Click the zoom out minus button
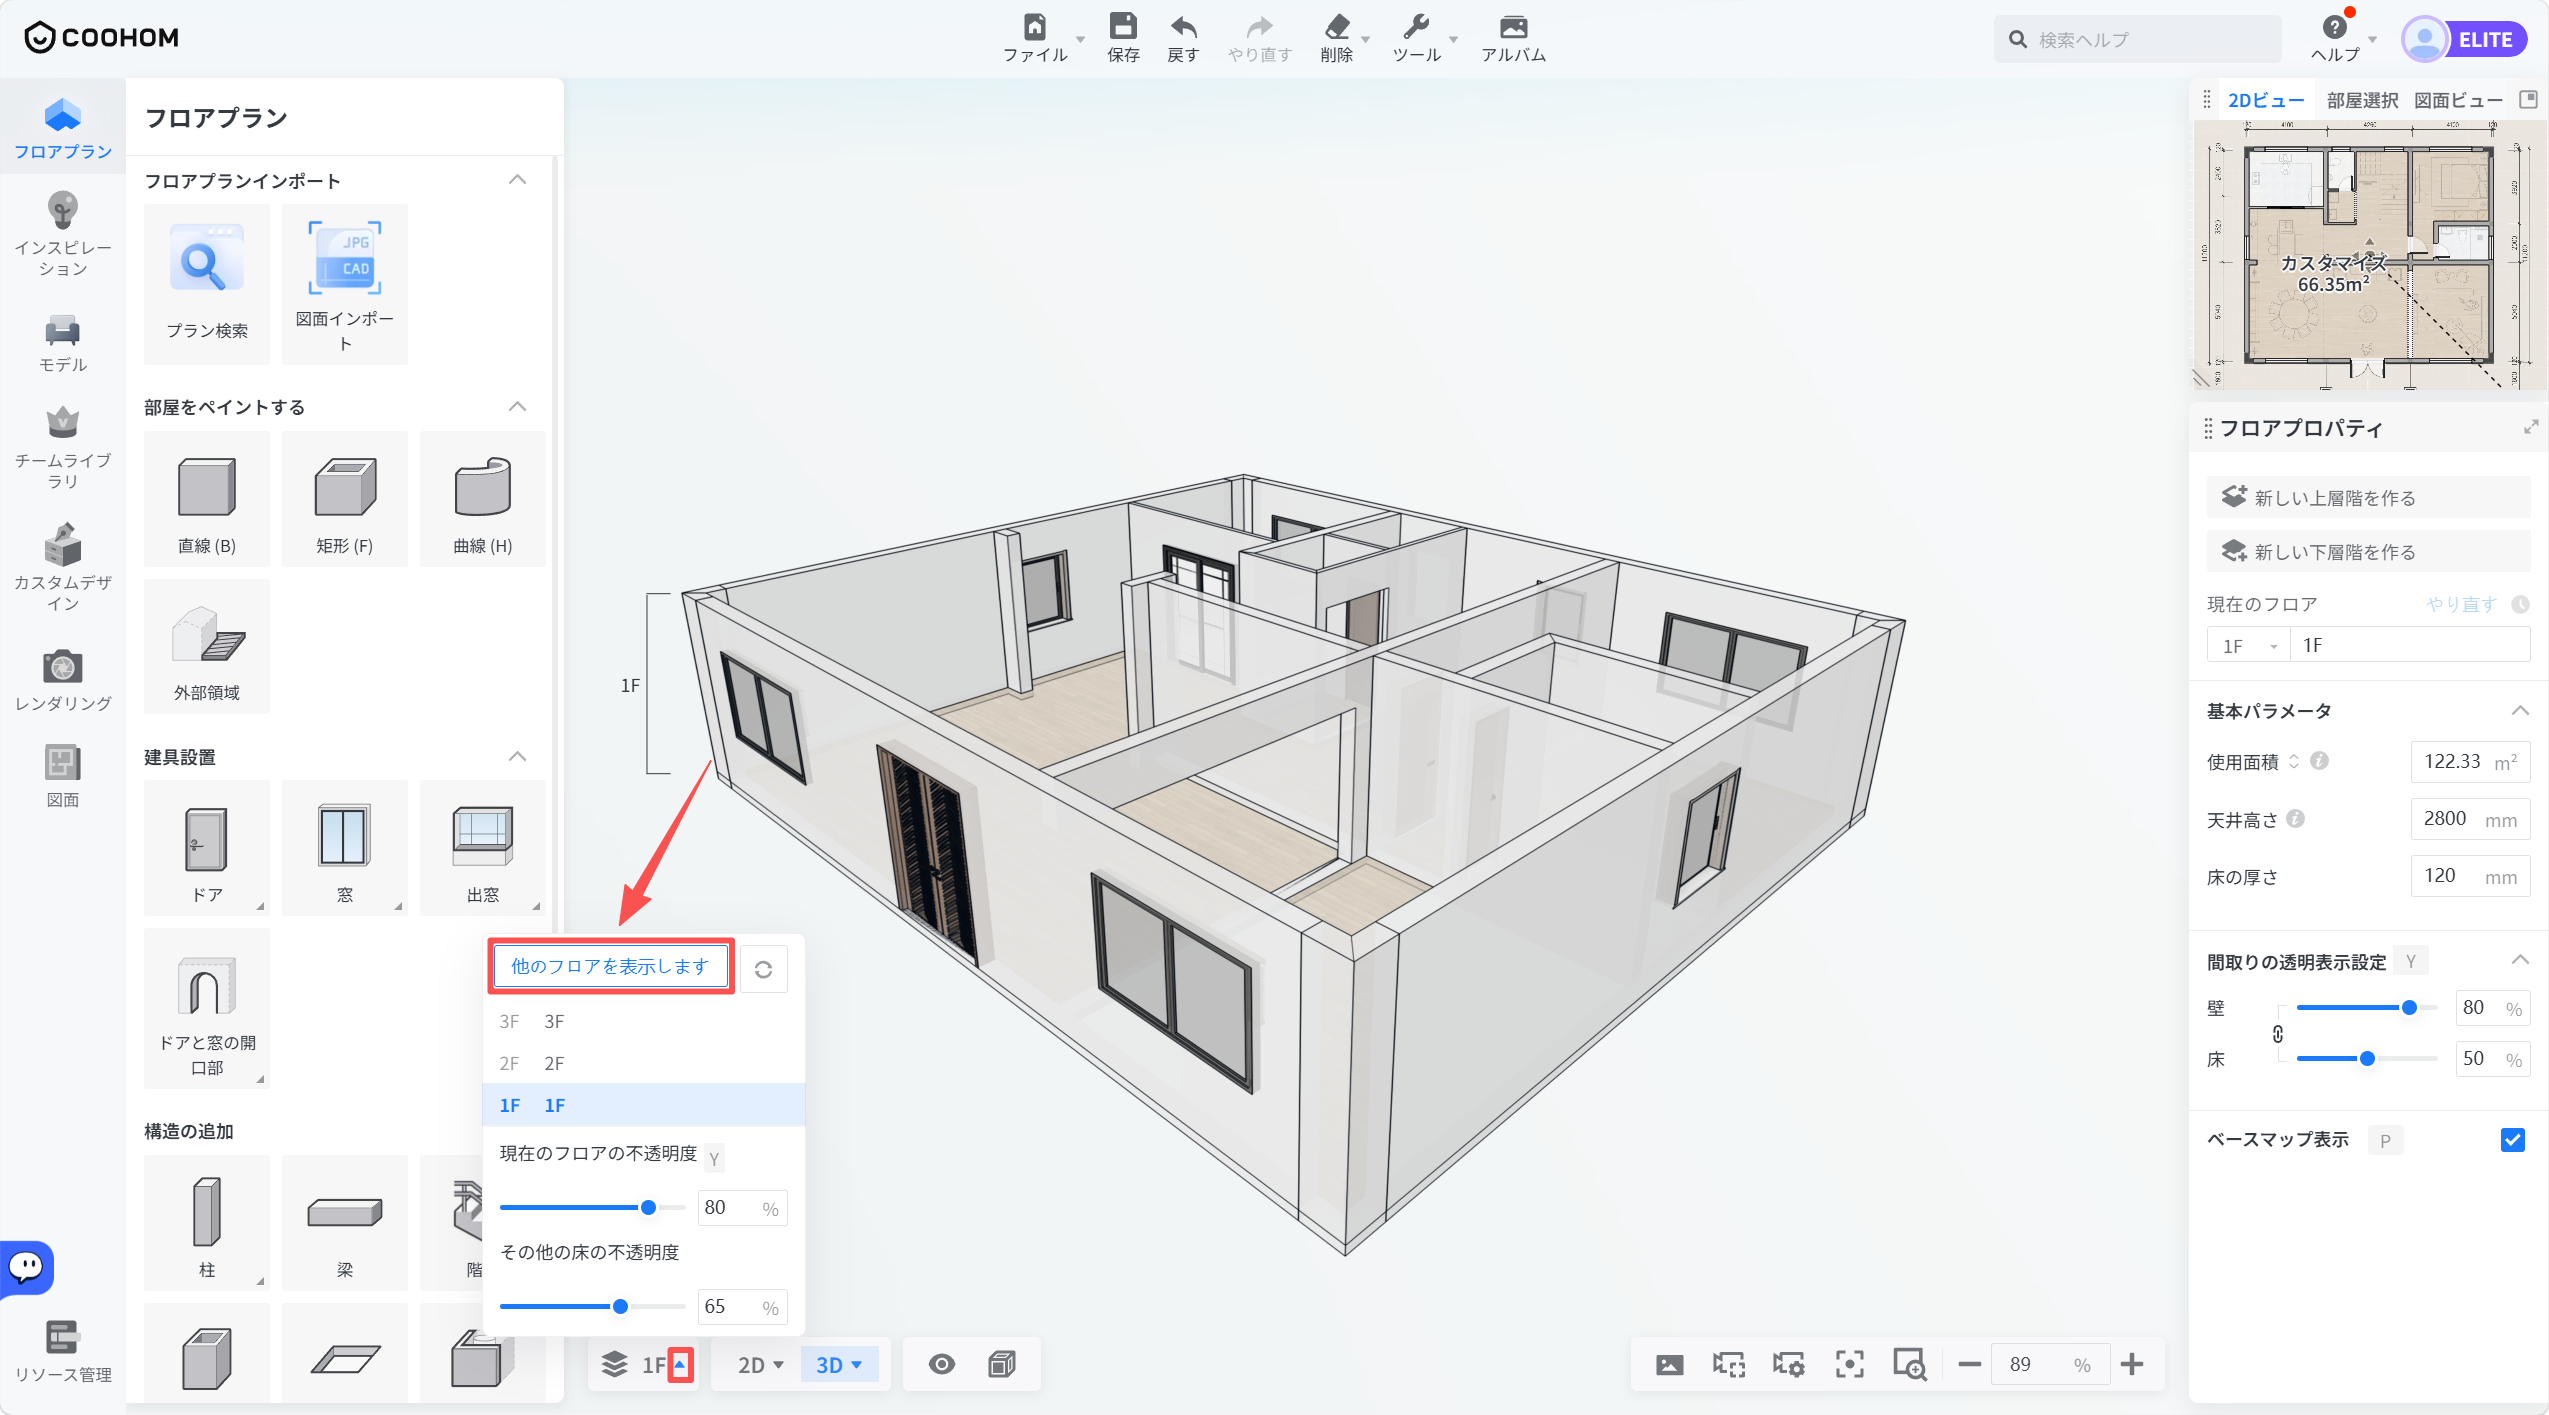The width and height of the screenshot is (2549, 1415). [1969, 1365]
